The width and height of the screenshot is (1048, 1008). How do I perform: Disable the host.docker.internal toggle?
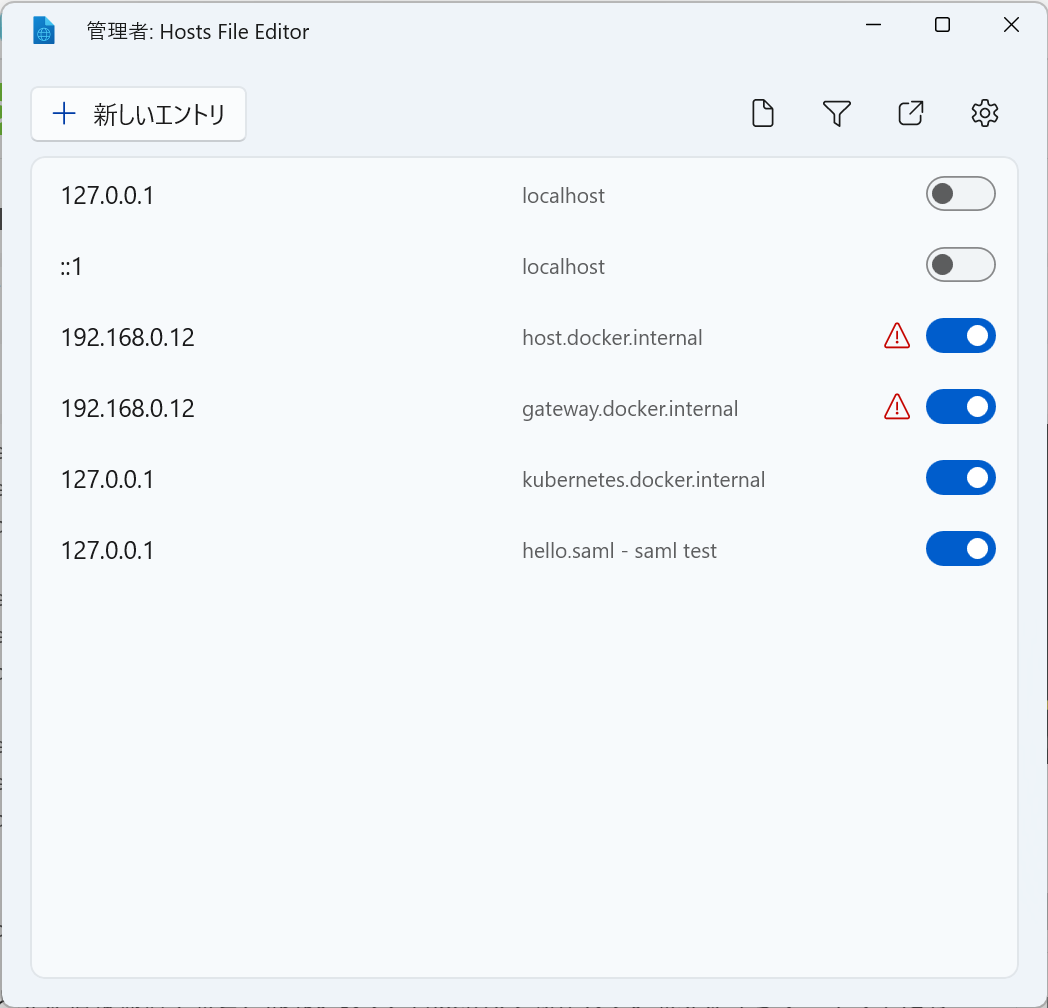[960, 336]
